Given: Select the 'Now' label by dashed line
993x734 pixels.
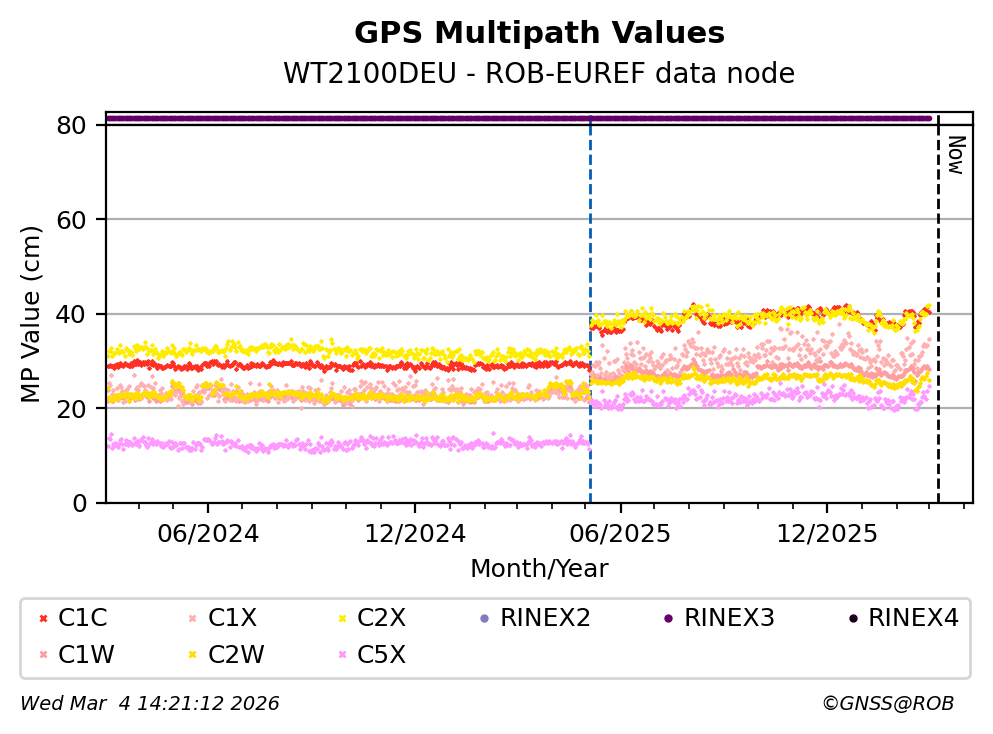Looking at the screenshot, I should [955, 155].
